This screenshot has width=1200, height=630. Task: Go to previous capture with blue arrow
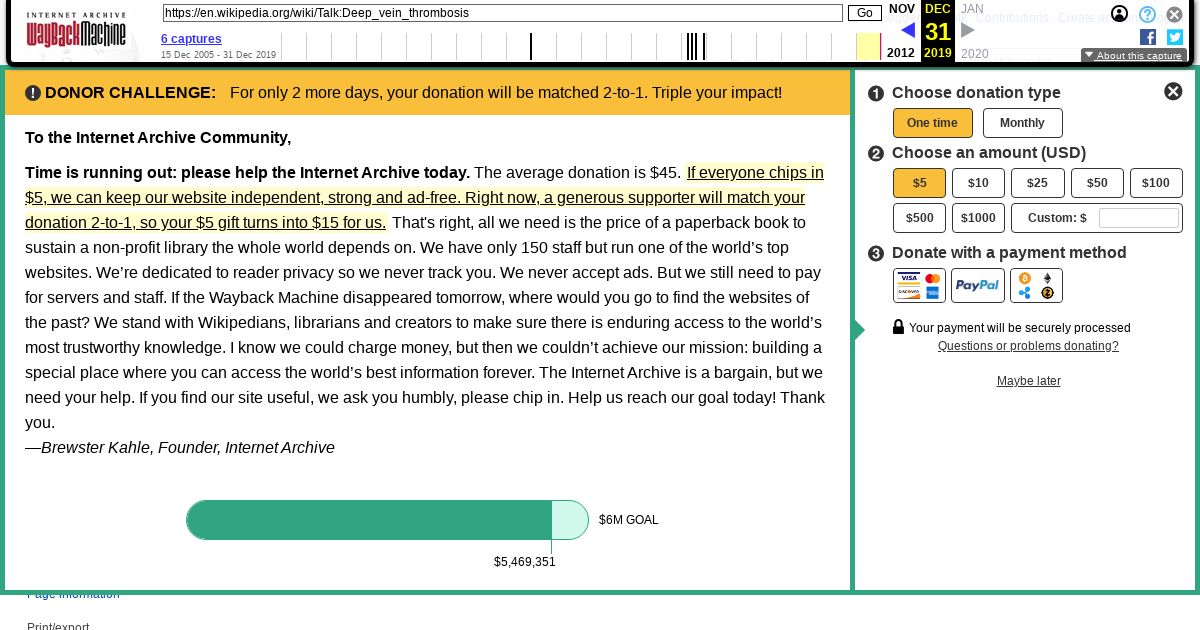click(x=908, y=30)
